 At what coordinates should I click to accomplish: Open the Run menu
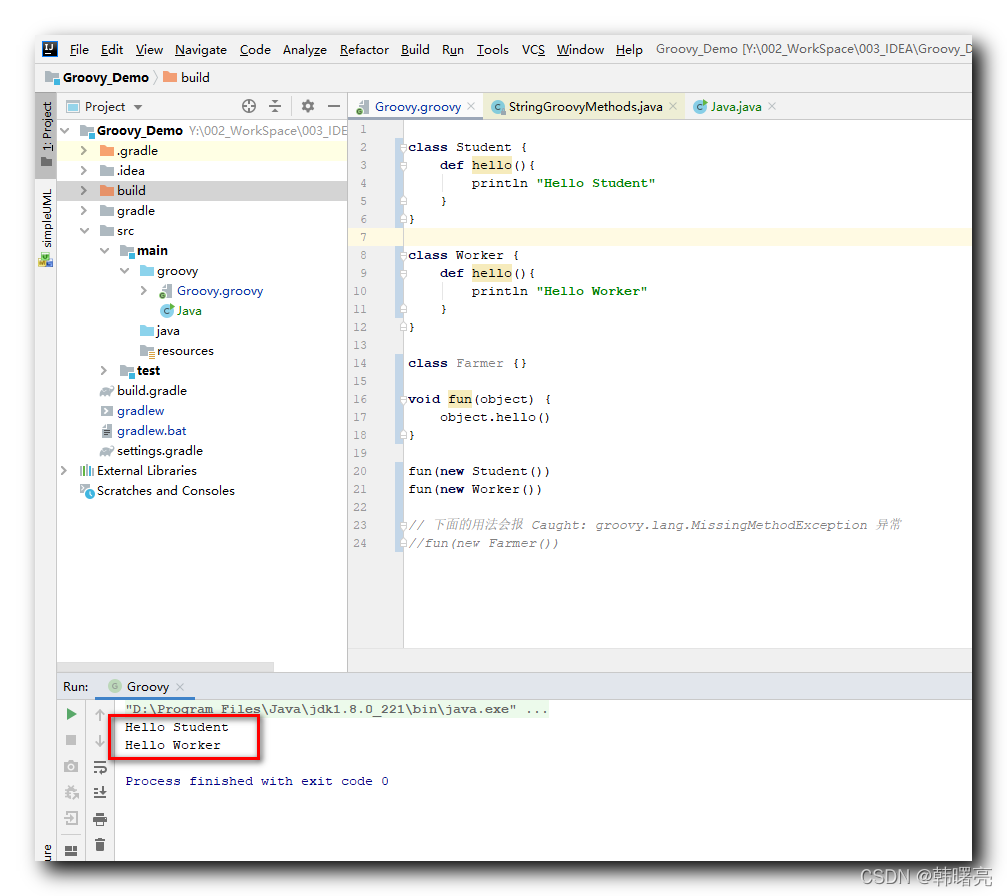point(453,49)
